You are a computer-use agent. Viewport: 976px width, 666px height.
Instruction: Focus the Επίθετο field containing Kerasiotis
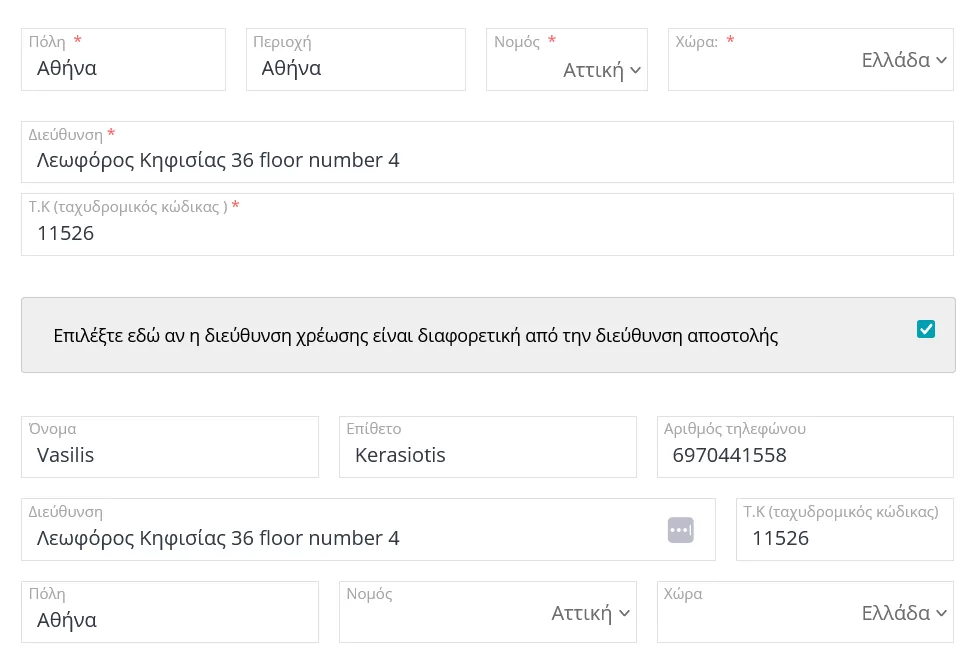point(487,455)
